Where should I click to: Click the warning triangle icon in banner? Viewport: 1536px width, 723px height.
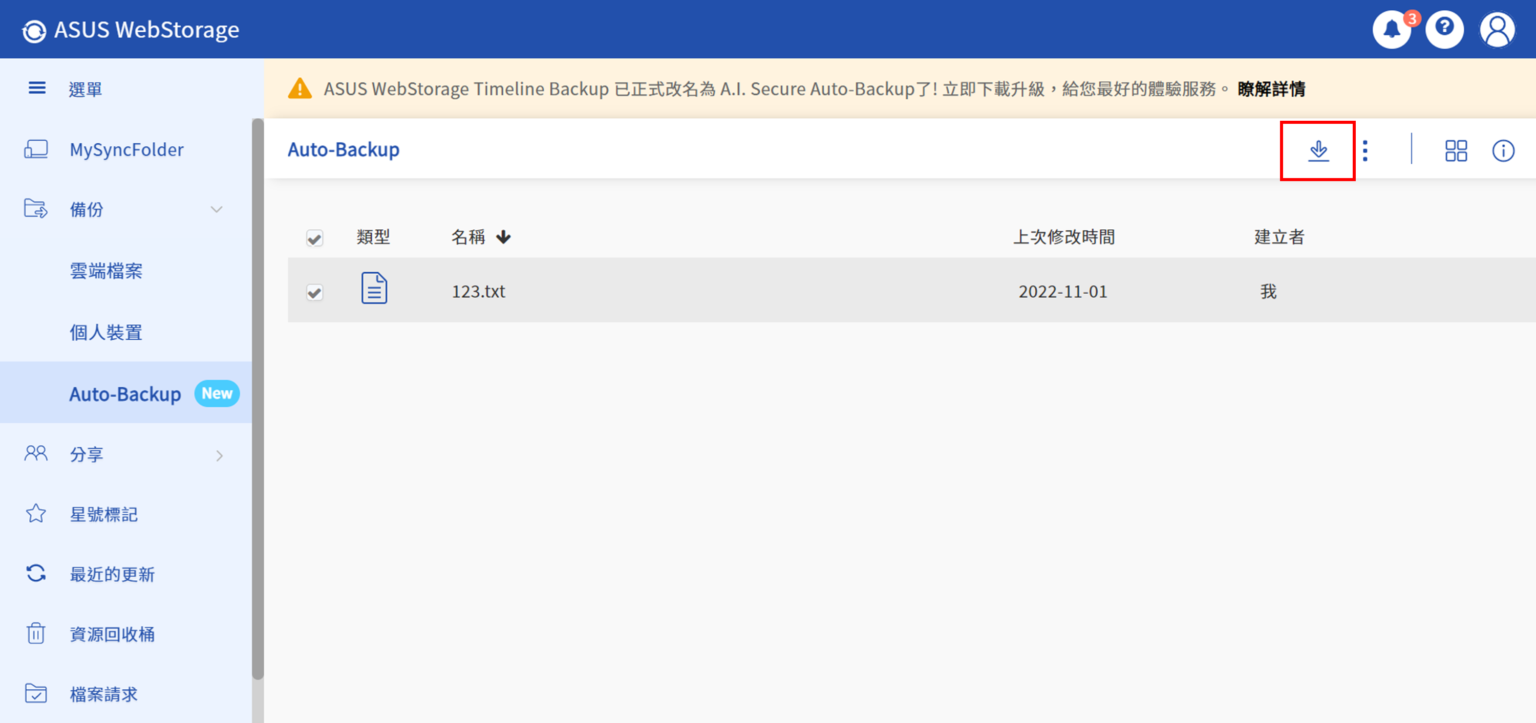point(300,89)
